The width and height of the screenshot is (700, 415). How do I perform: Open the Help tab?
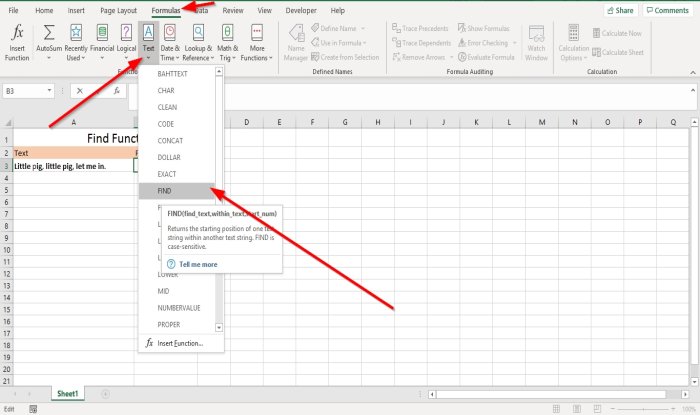click(x=338, y=10)
